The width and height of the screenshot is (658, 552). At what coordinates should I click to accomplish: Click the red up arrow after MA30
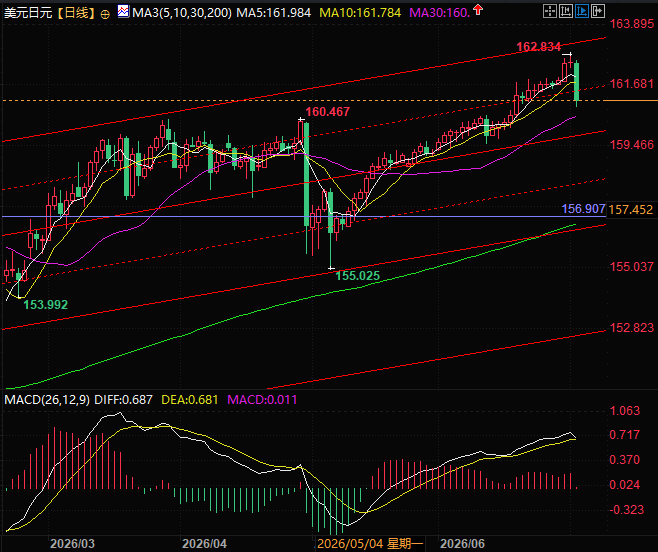[x=478, y=10]
